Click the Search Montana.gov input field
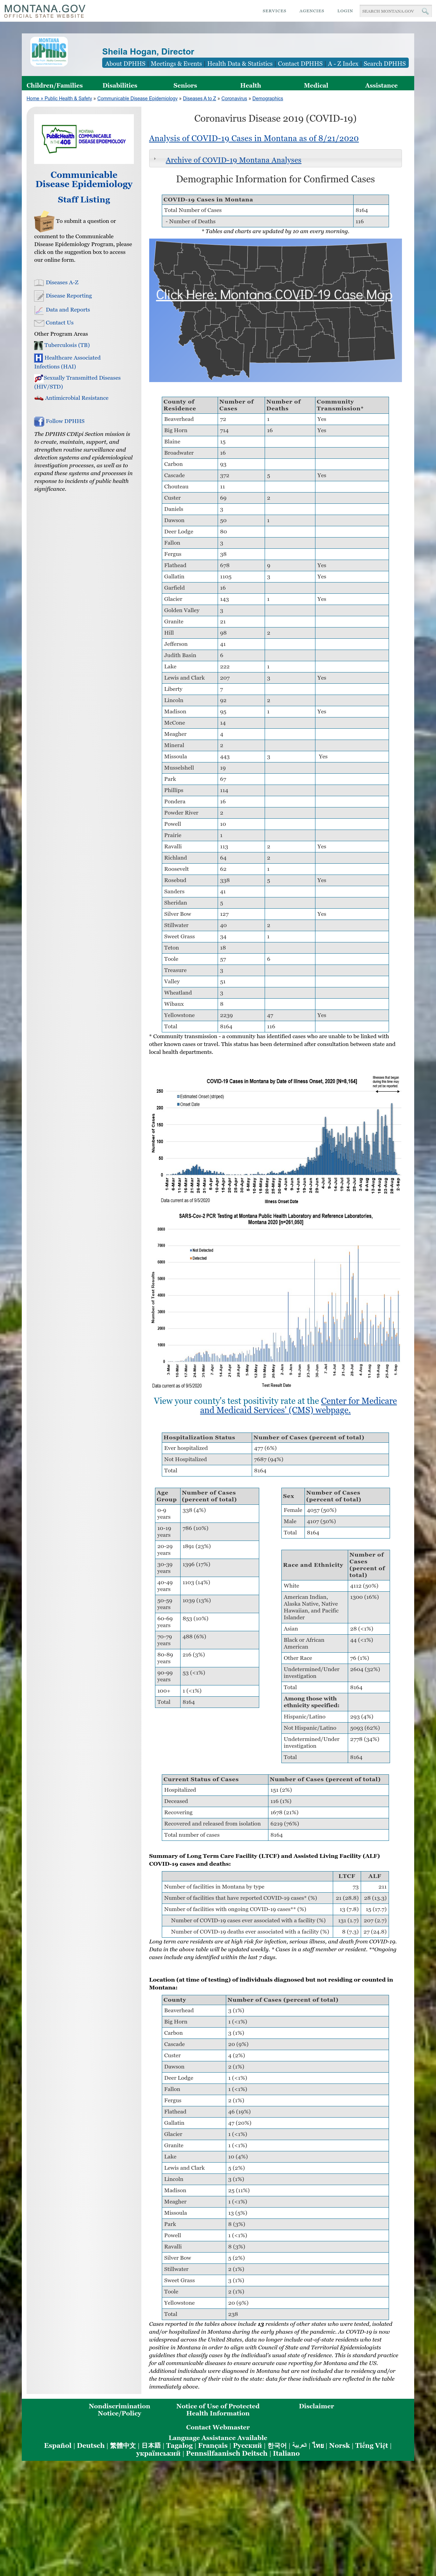Screen dimensions: 436x2576 (387, 11)
